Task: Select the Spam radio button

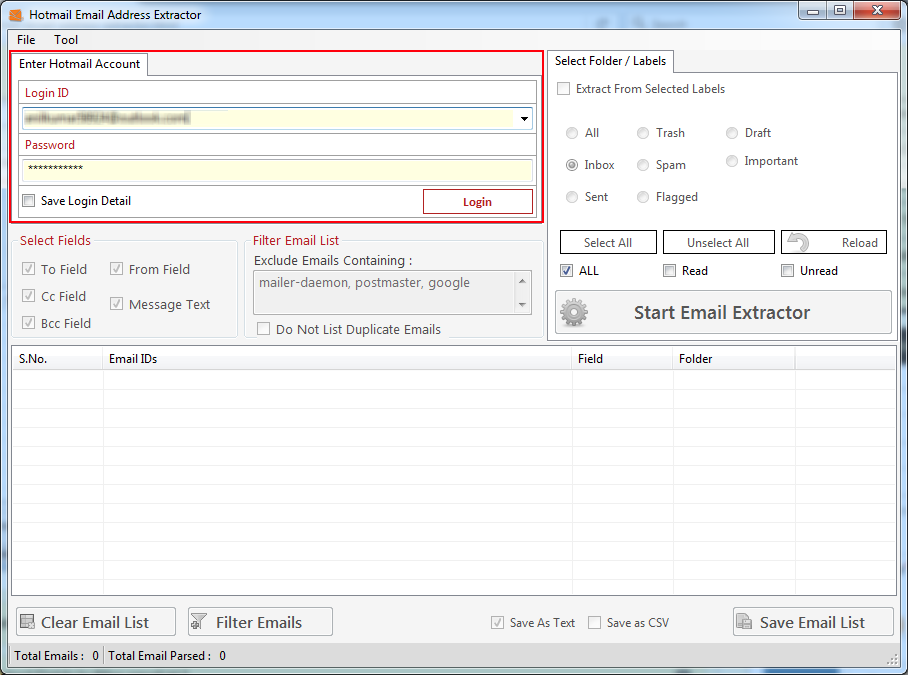Action: click(x=643, y=165)
